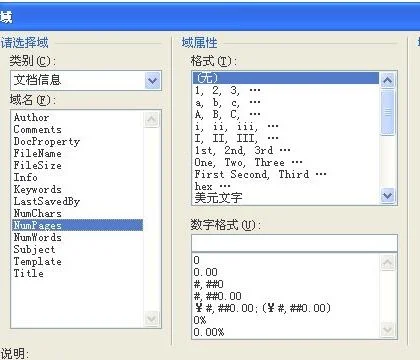This screenshot has height=360, width=420.
Task: Click format list scroll-up arrow
Action: click(388, 80)
